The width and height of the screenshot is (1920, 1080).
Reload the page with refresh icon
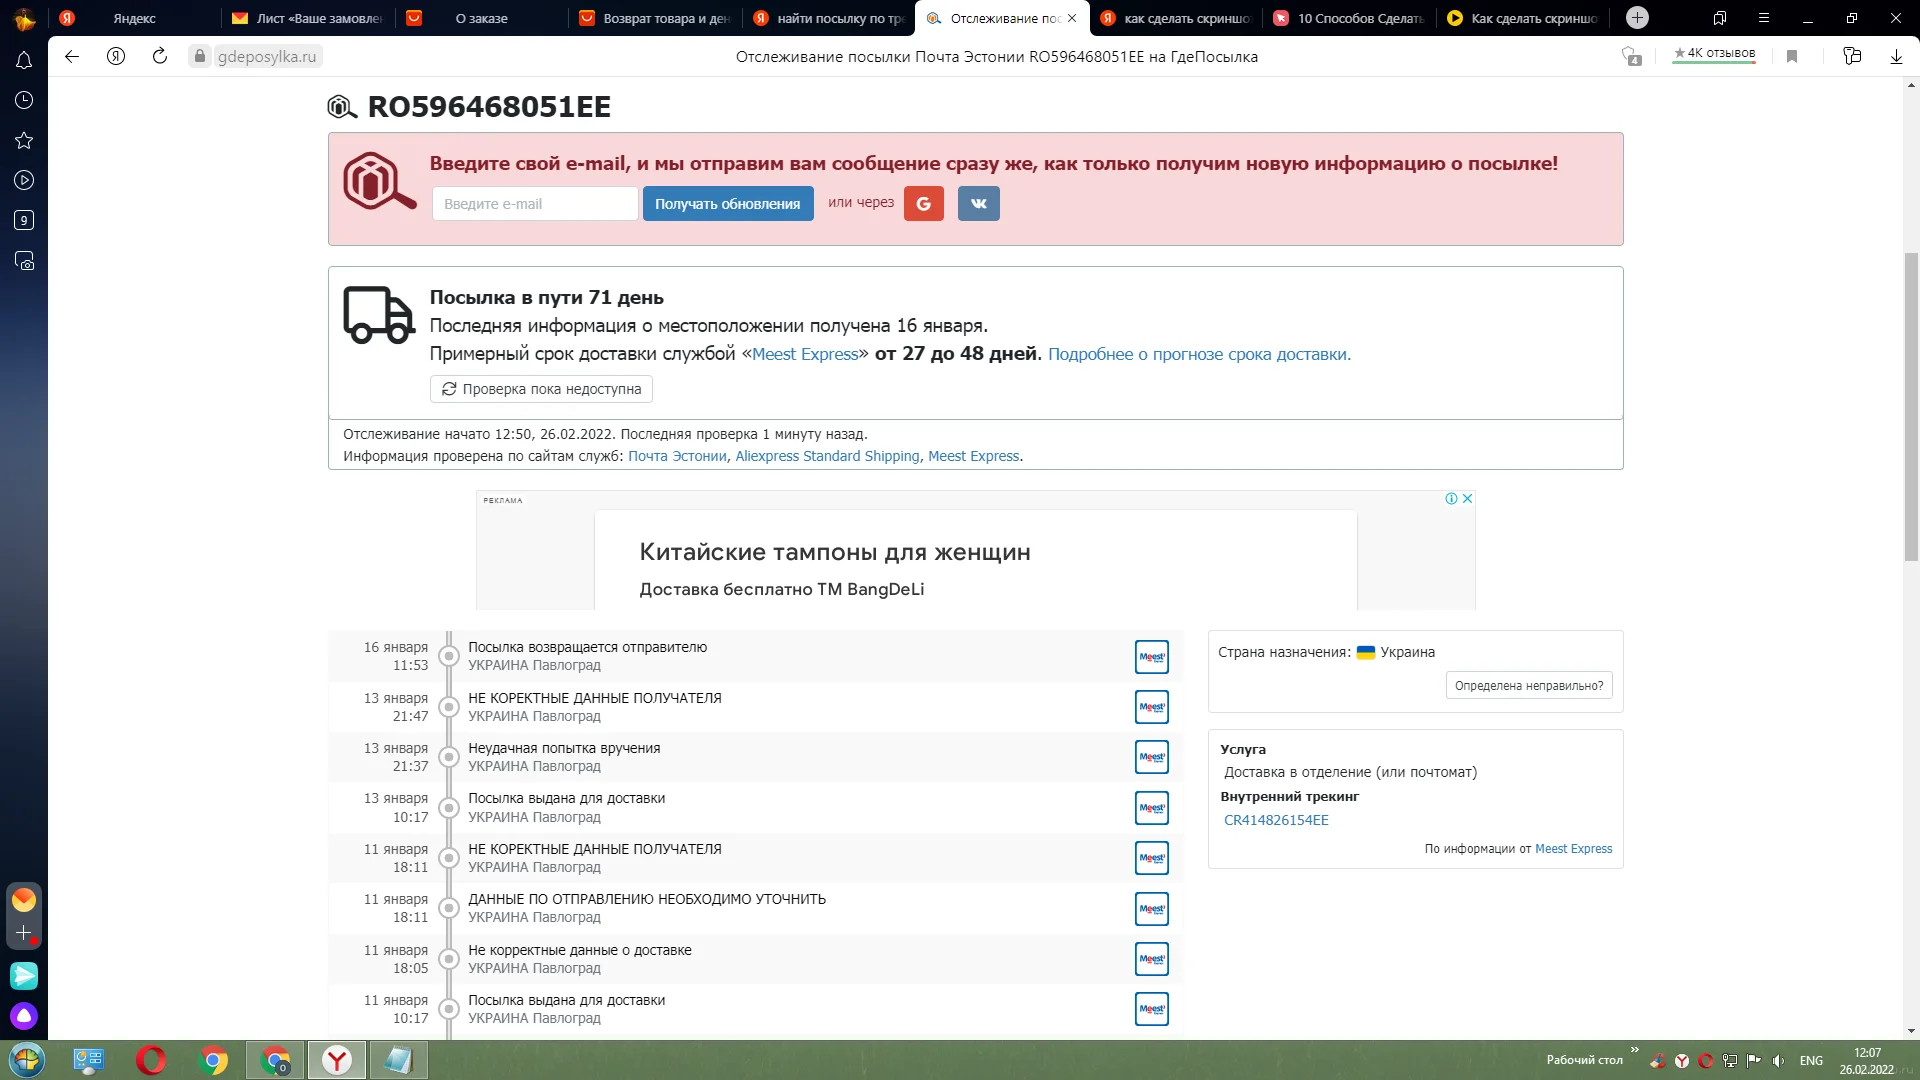(x=160, y=56)
